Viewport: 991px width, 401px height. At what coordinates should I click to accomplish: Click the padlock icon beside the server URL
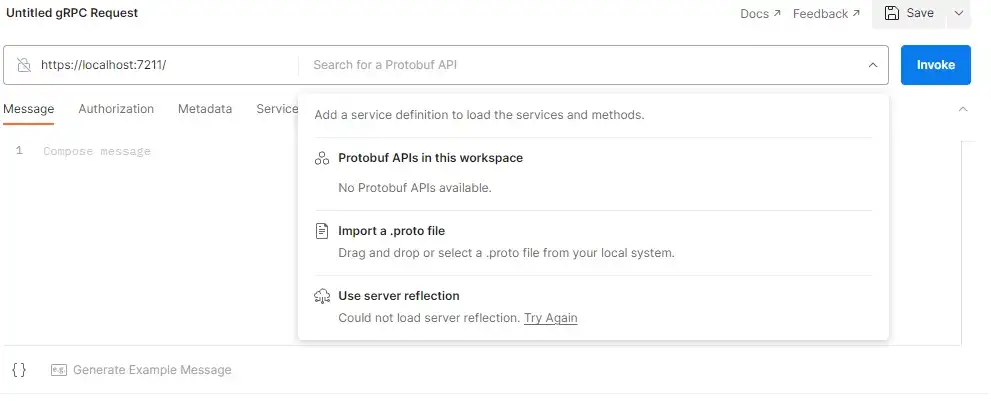(x=24, y=65)
